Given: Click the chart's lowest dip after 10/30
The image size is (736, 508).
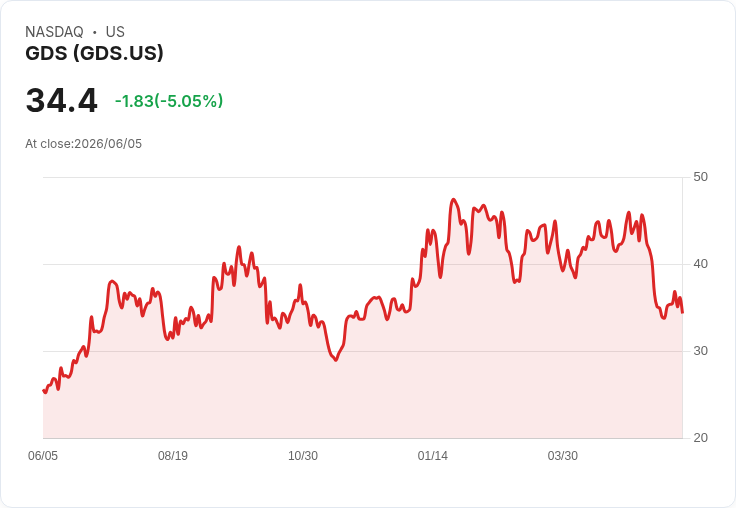Looking at the screenshot, I should click(336, 360).
